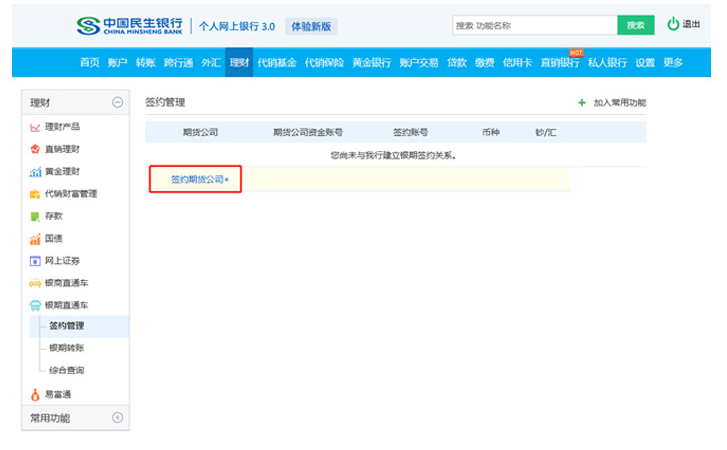The height and width of the screenshot is (450, 727).
Task: Click the 签约期货公司 link
Action: pos(197,180)
